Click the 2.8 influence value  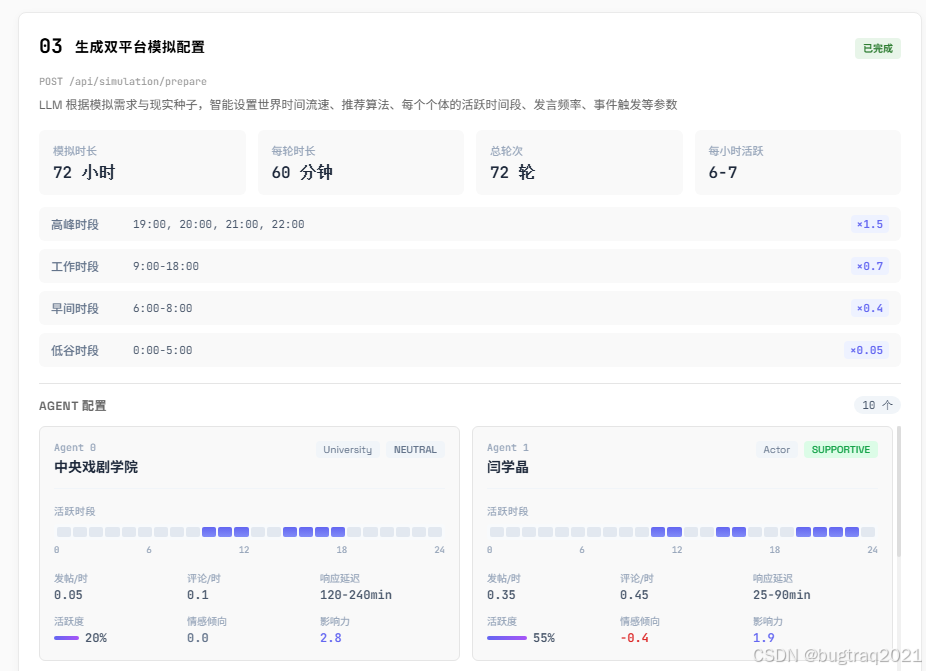click(331, 638)
